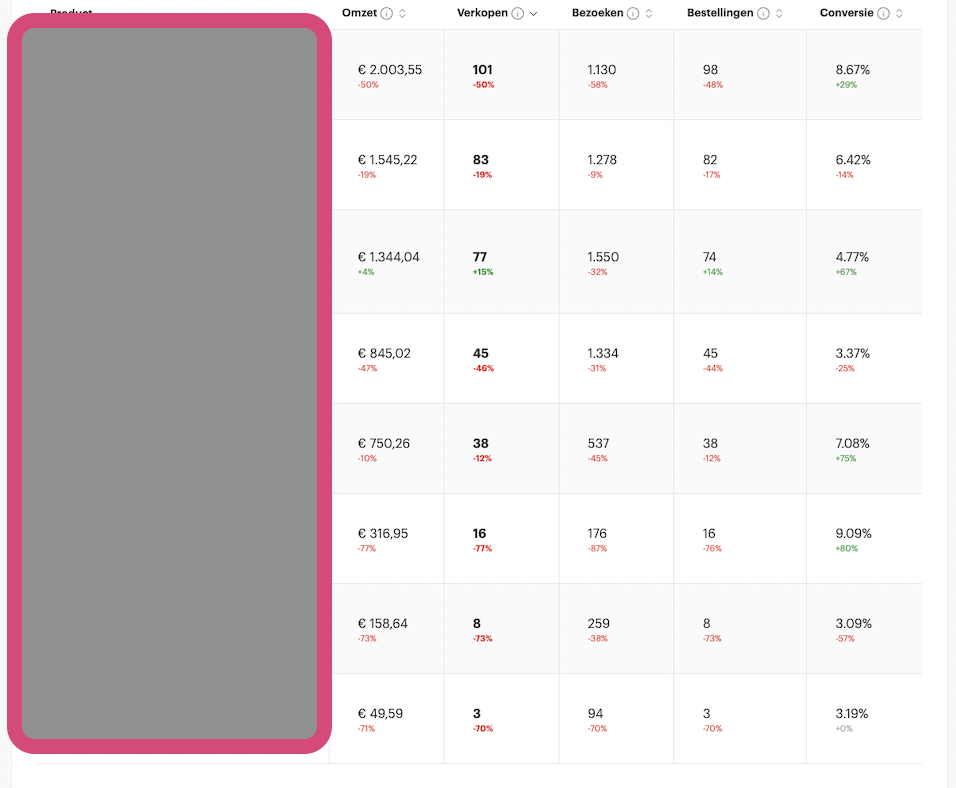Click the 3.09% conversie value
This screenshot has height=788, width=956.
click(x=854, y=623)
